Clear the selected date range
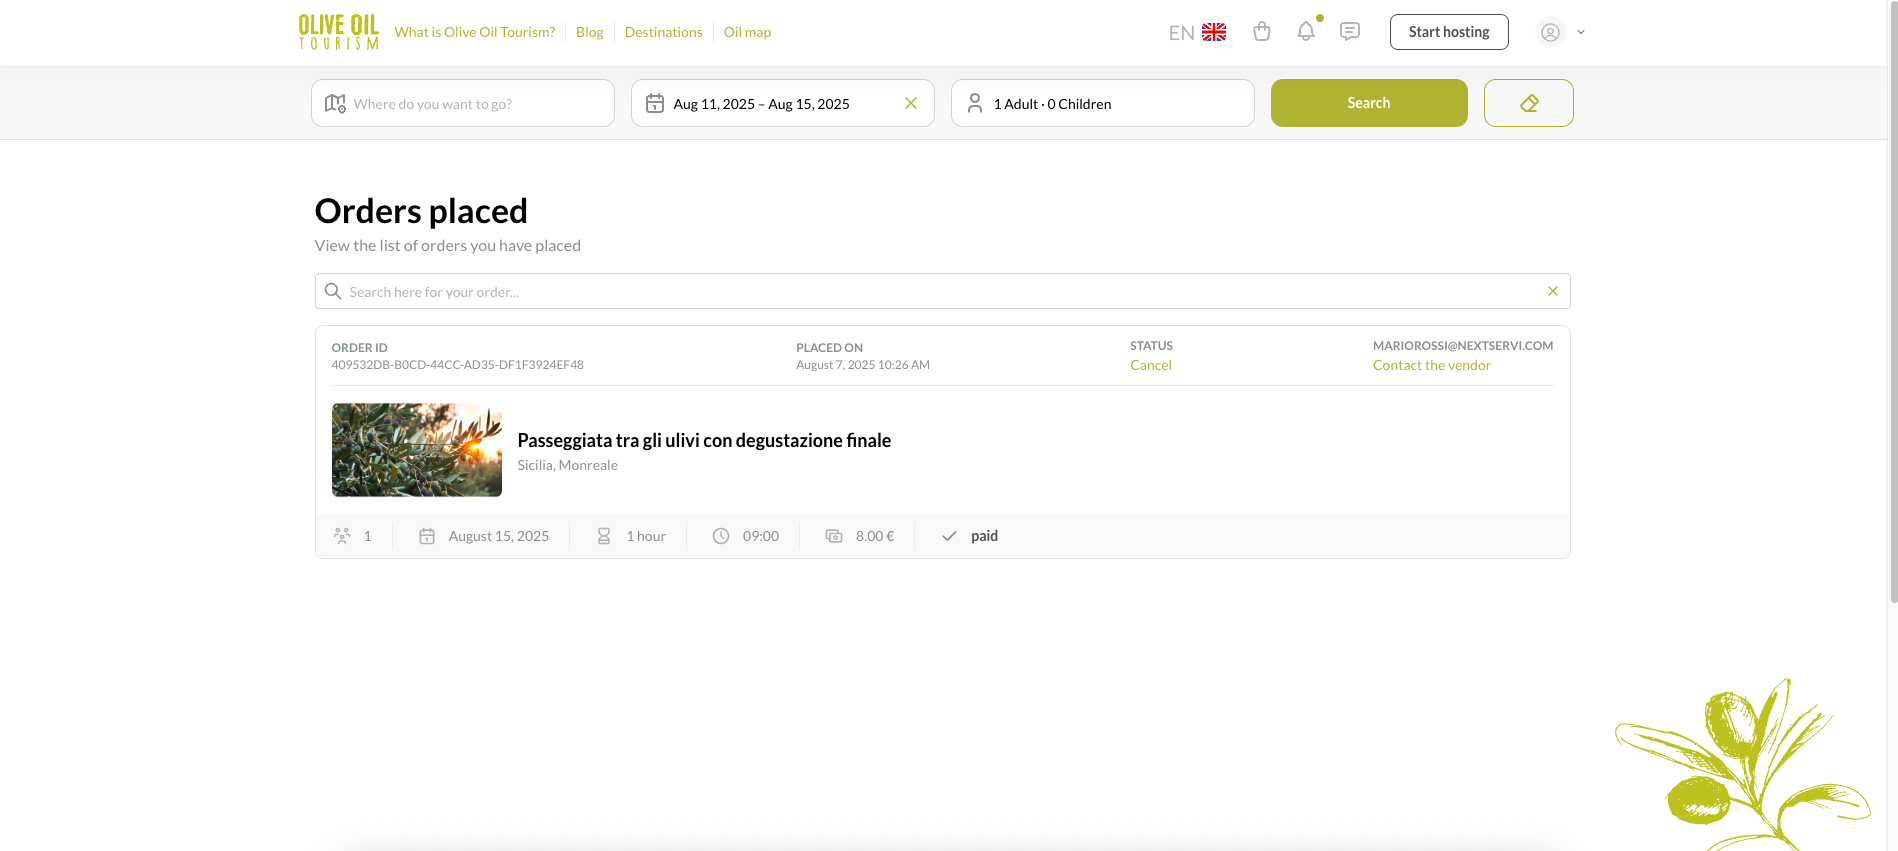The width and height of the screenshot is (1898, 851). click(x=911, y=103)
